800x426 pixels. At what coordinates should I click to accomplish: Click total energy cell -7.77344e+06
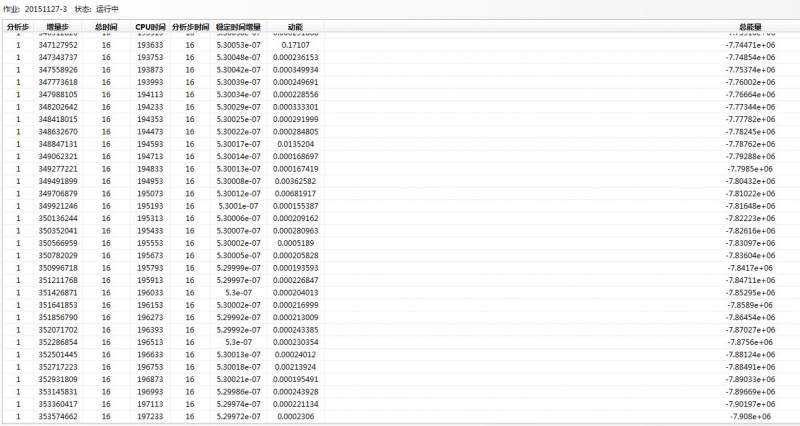[x=750, y=107]
